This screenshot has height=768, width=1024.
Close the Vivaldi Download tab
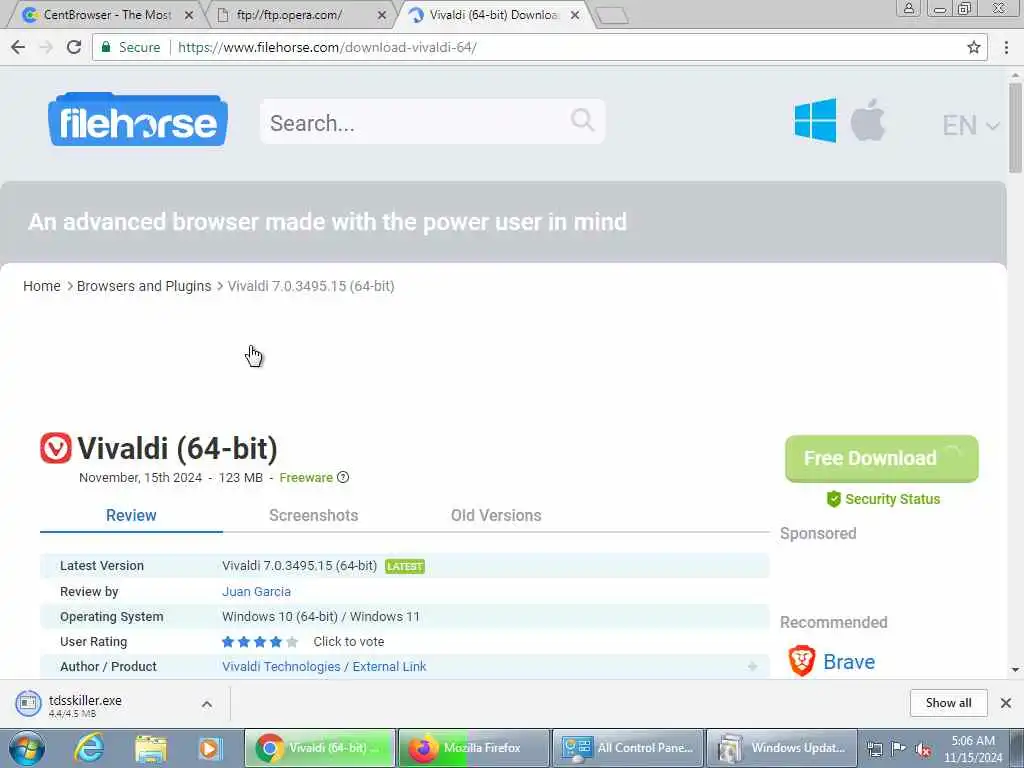point(575,14)
